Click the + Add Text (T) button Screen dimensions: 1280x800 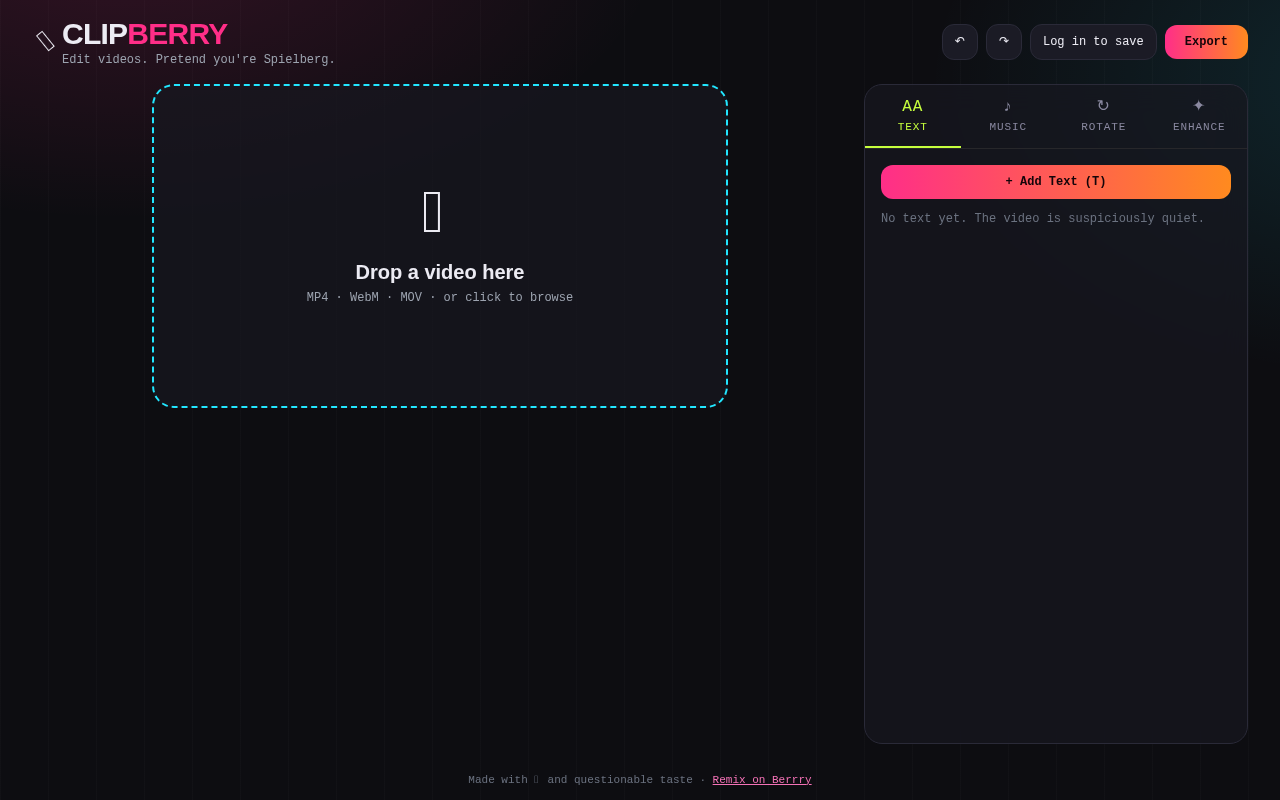1056,182
